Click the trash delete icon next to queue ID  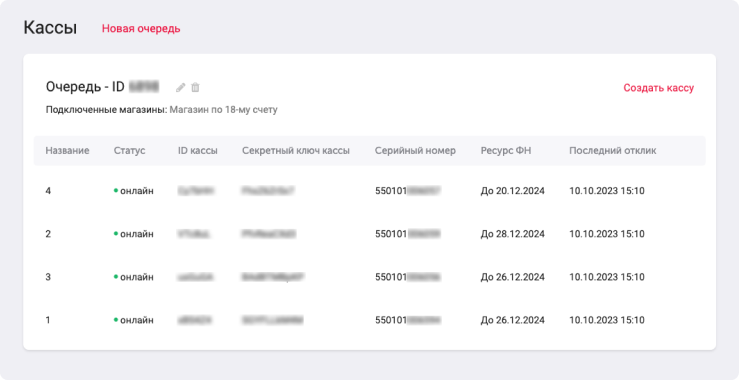pyautogui.click(x=195, y=88)
